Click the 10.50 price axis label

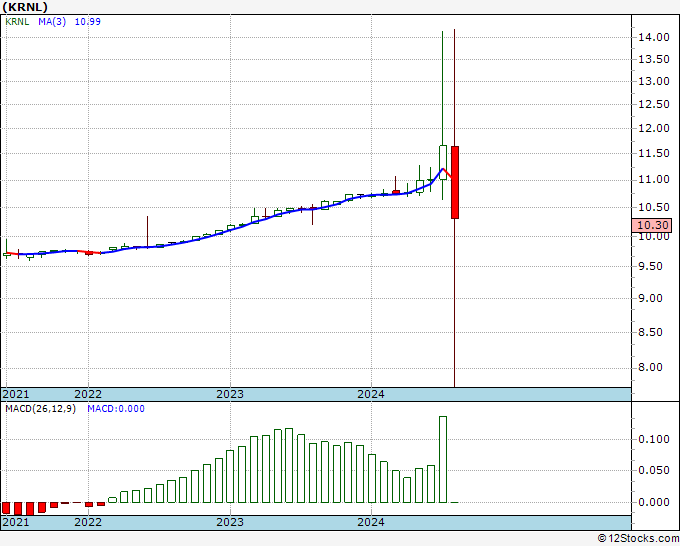tap(654, 207)
